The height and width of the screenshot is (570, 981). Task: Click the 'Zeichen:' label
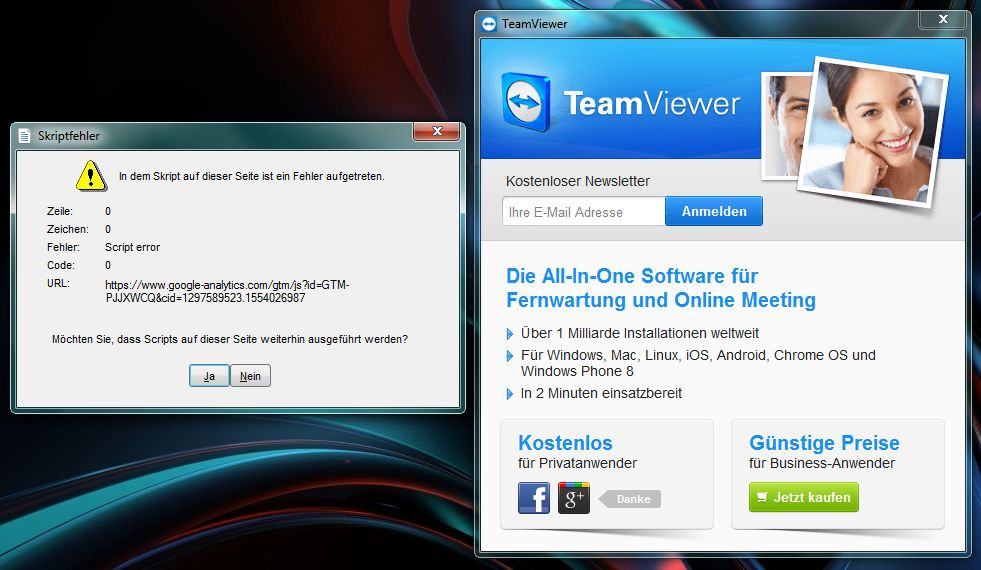(x=68, y=229)
